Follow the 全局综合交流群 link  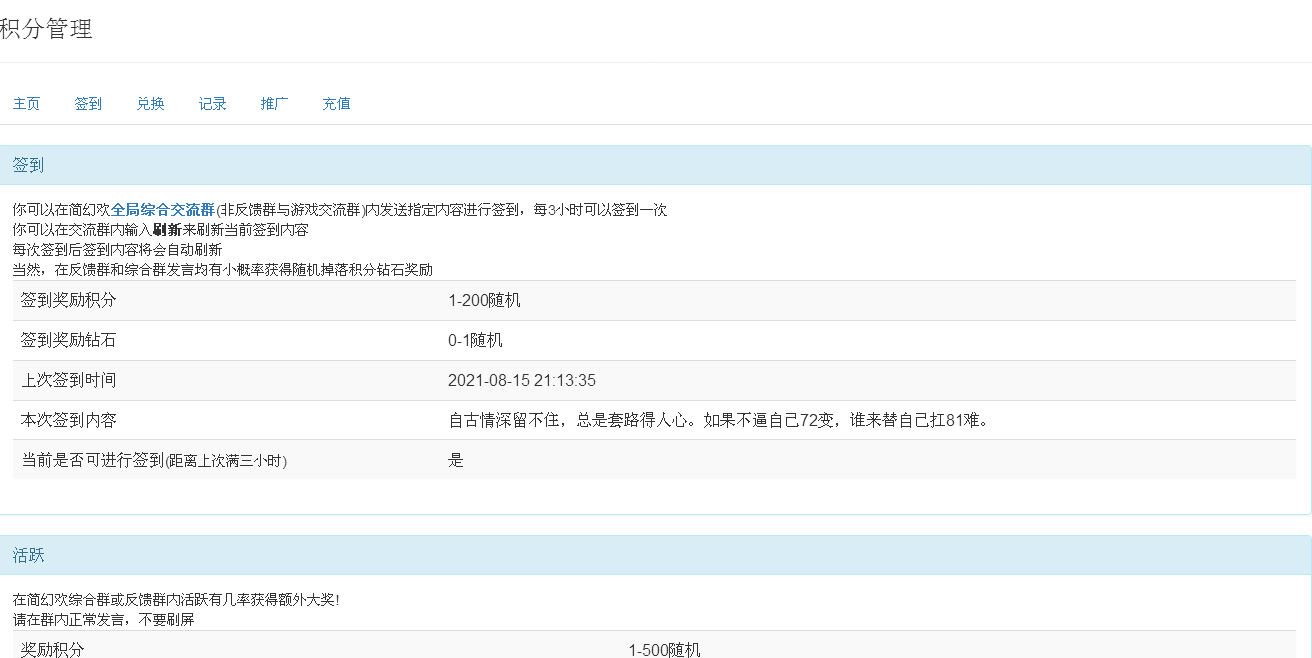click(163, 210)
